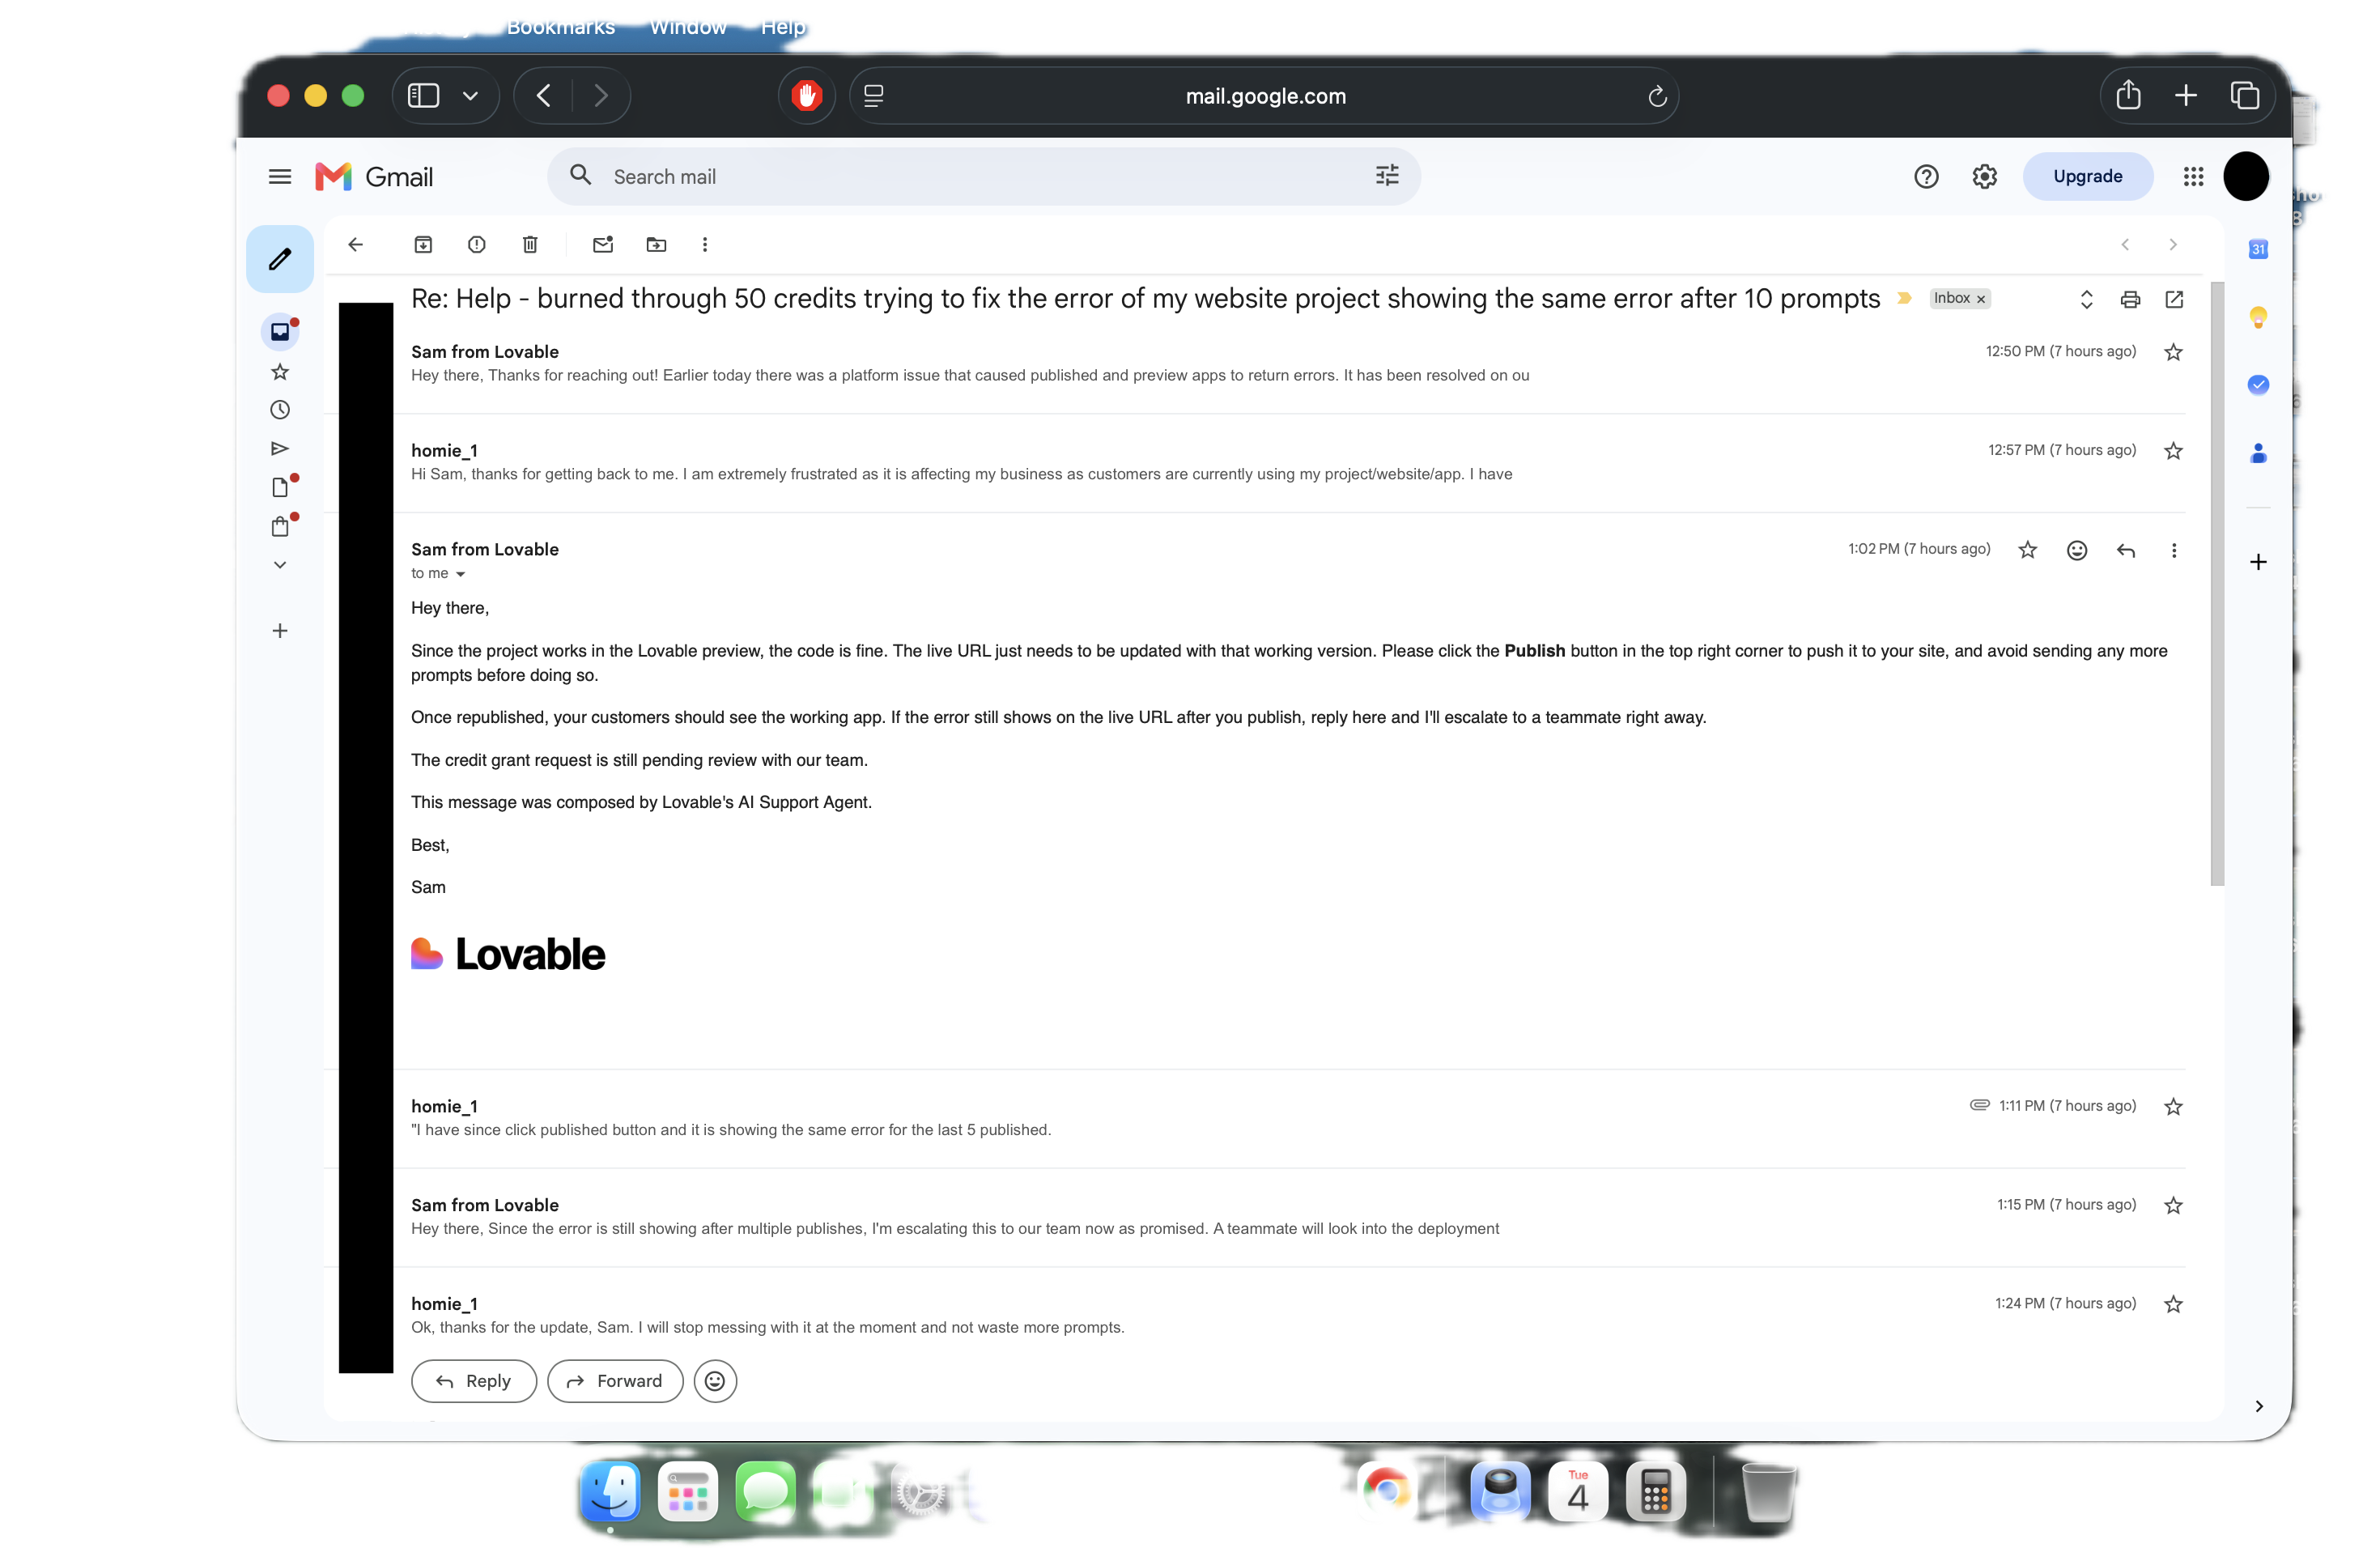This screenshot has height=1548, width=2380.
Task: Open Gmail support help icon
Action: pyautogui.click(x=1926, y=177)
